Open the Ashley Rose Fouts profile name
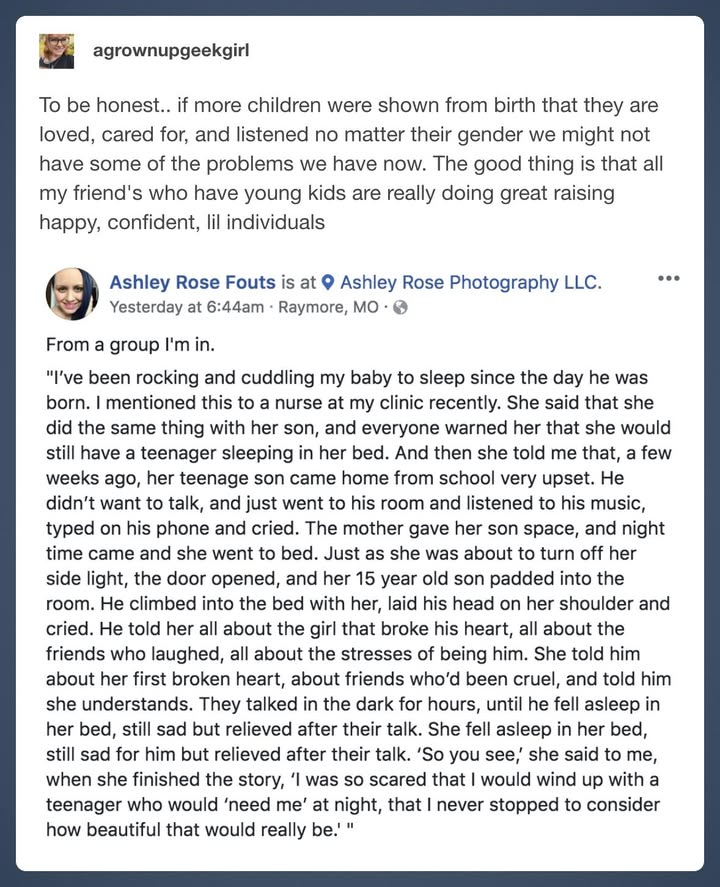The image size is (720, 887). (192, 282)
